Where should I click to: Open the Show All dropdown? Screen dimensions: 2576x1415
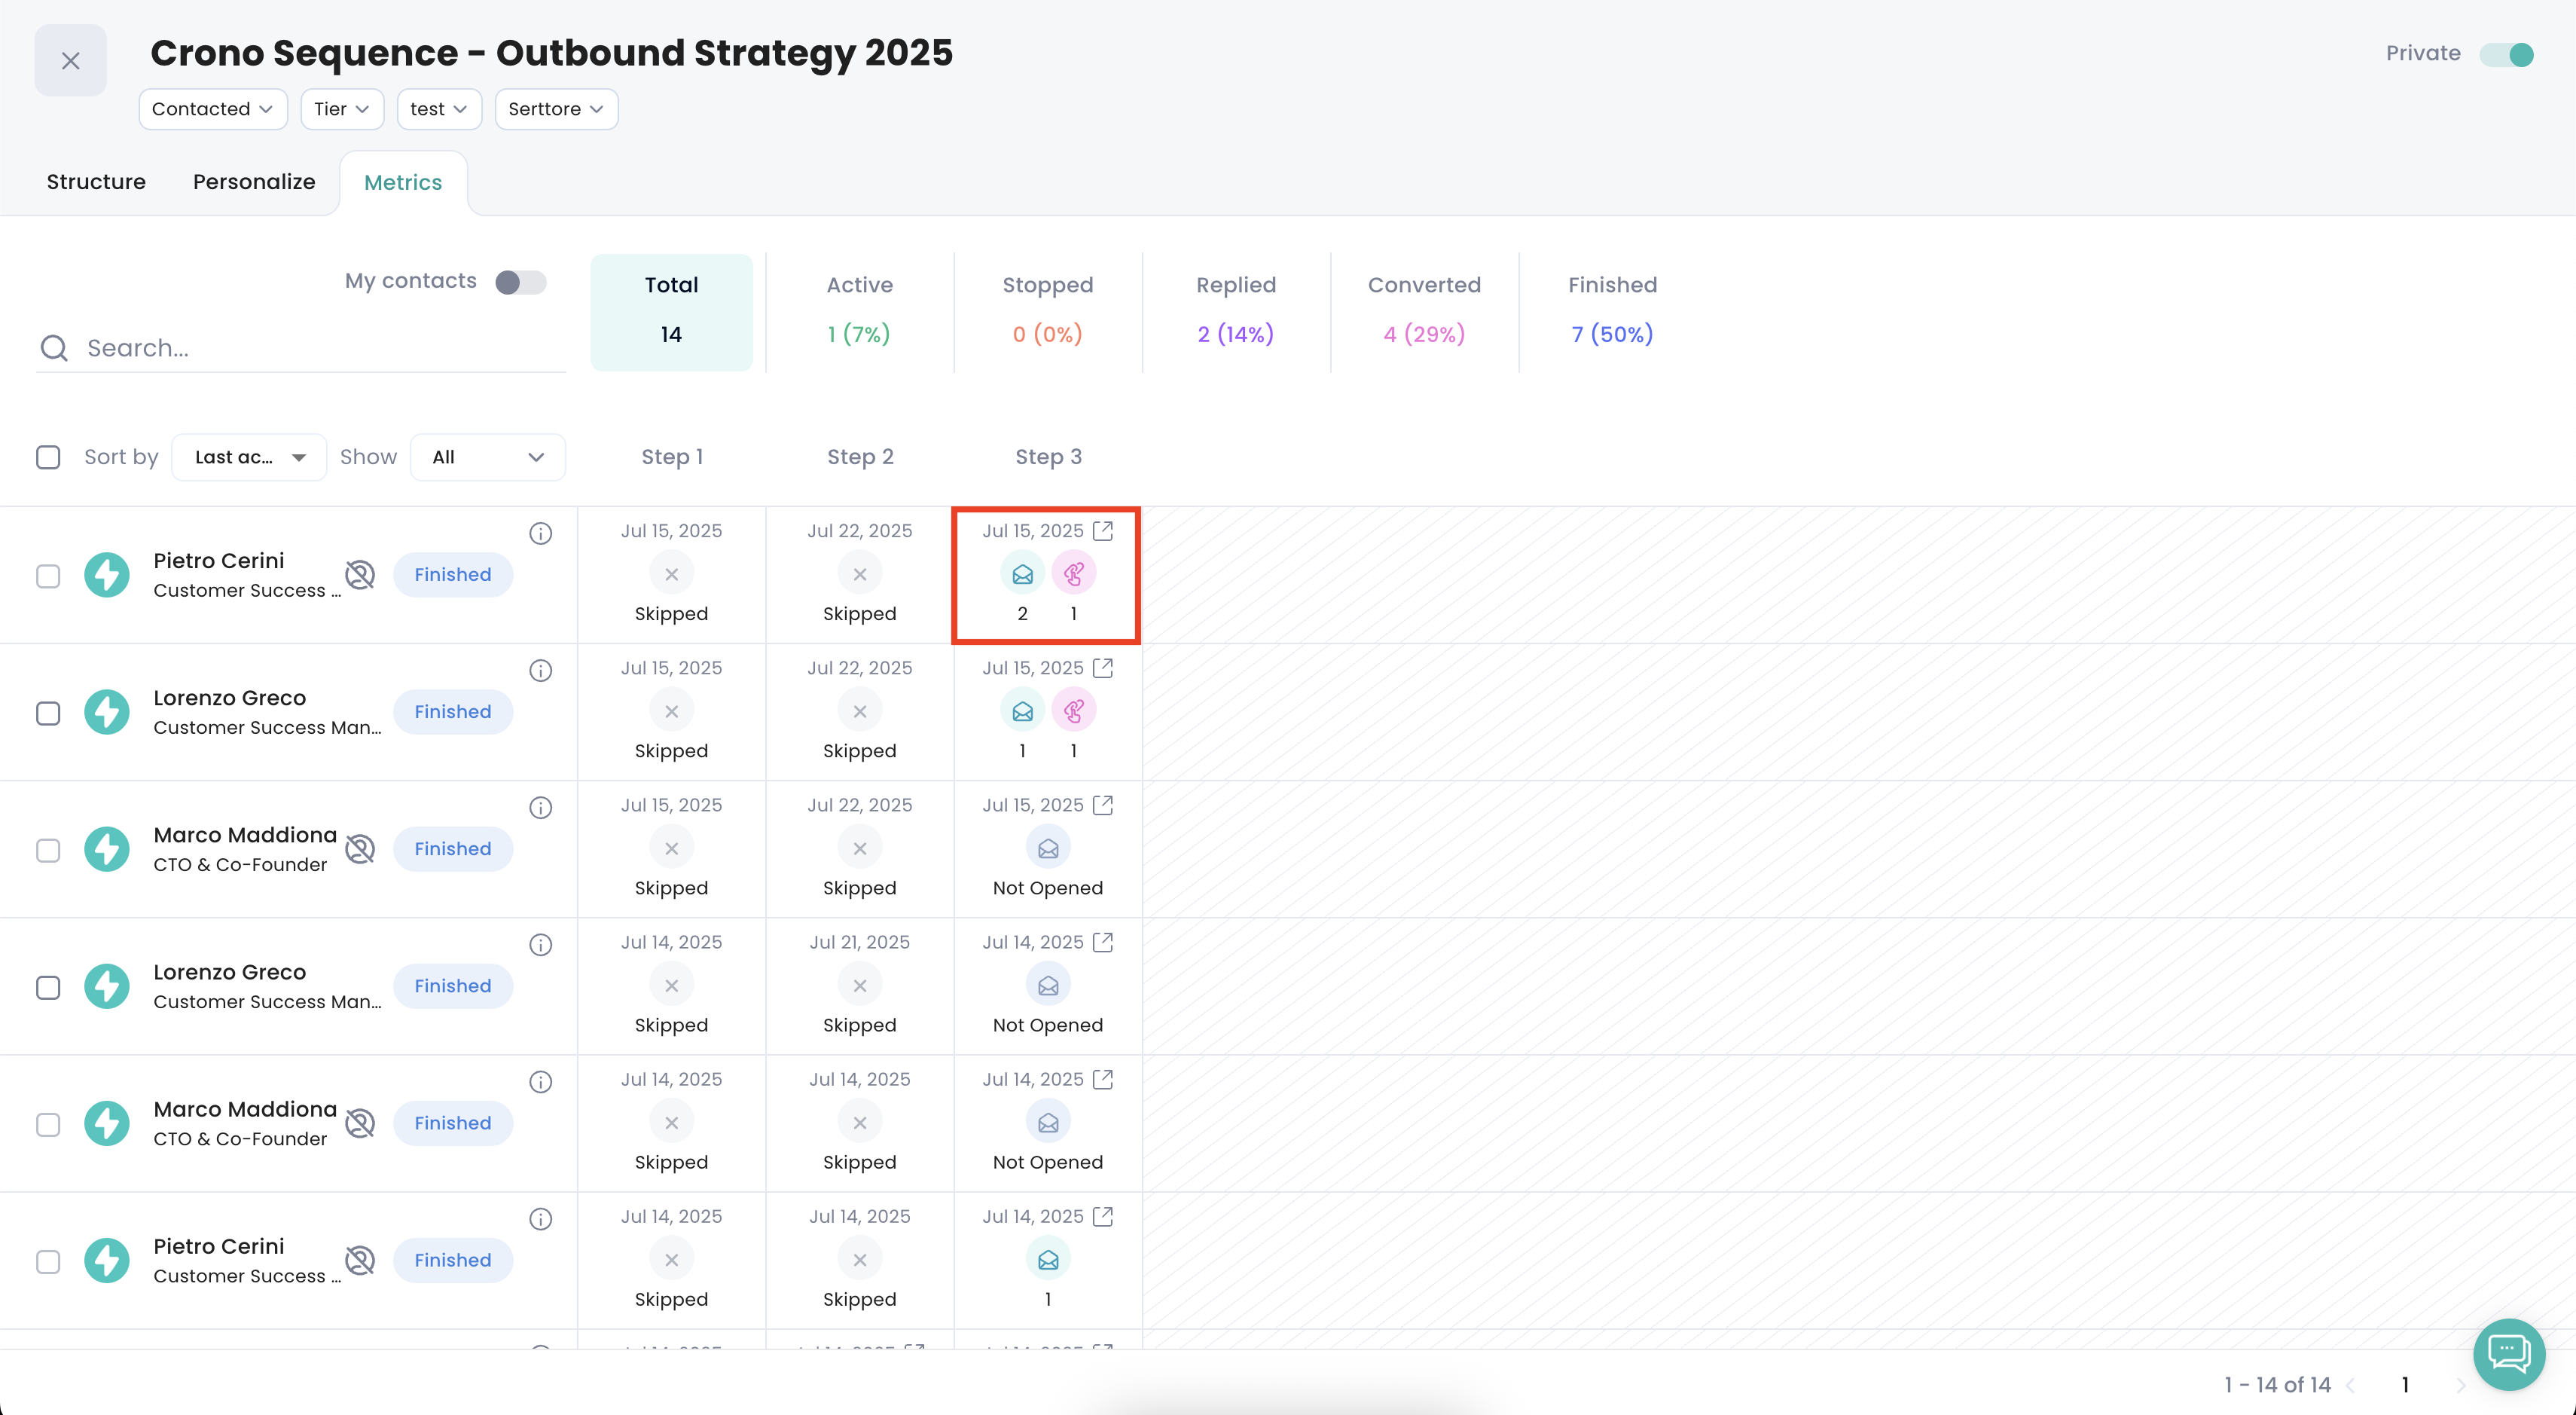coord(487,457)
